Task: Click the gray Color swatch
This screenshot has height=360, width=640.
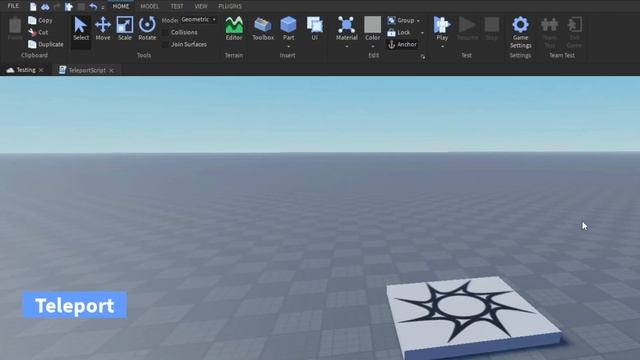Action: pos(372,24)
